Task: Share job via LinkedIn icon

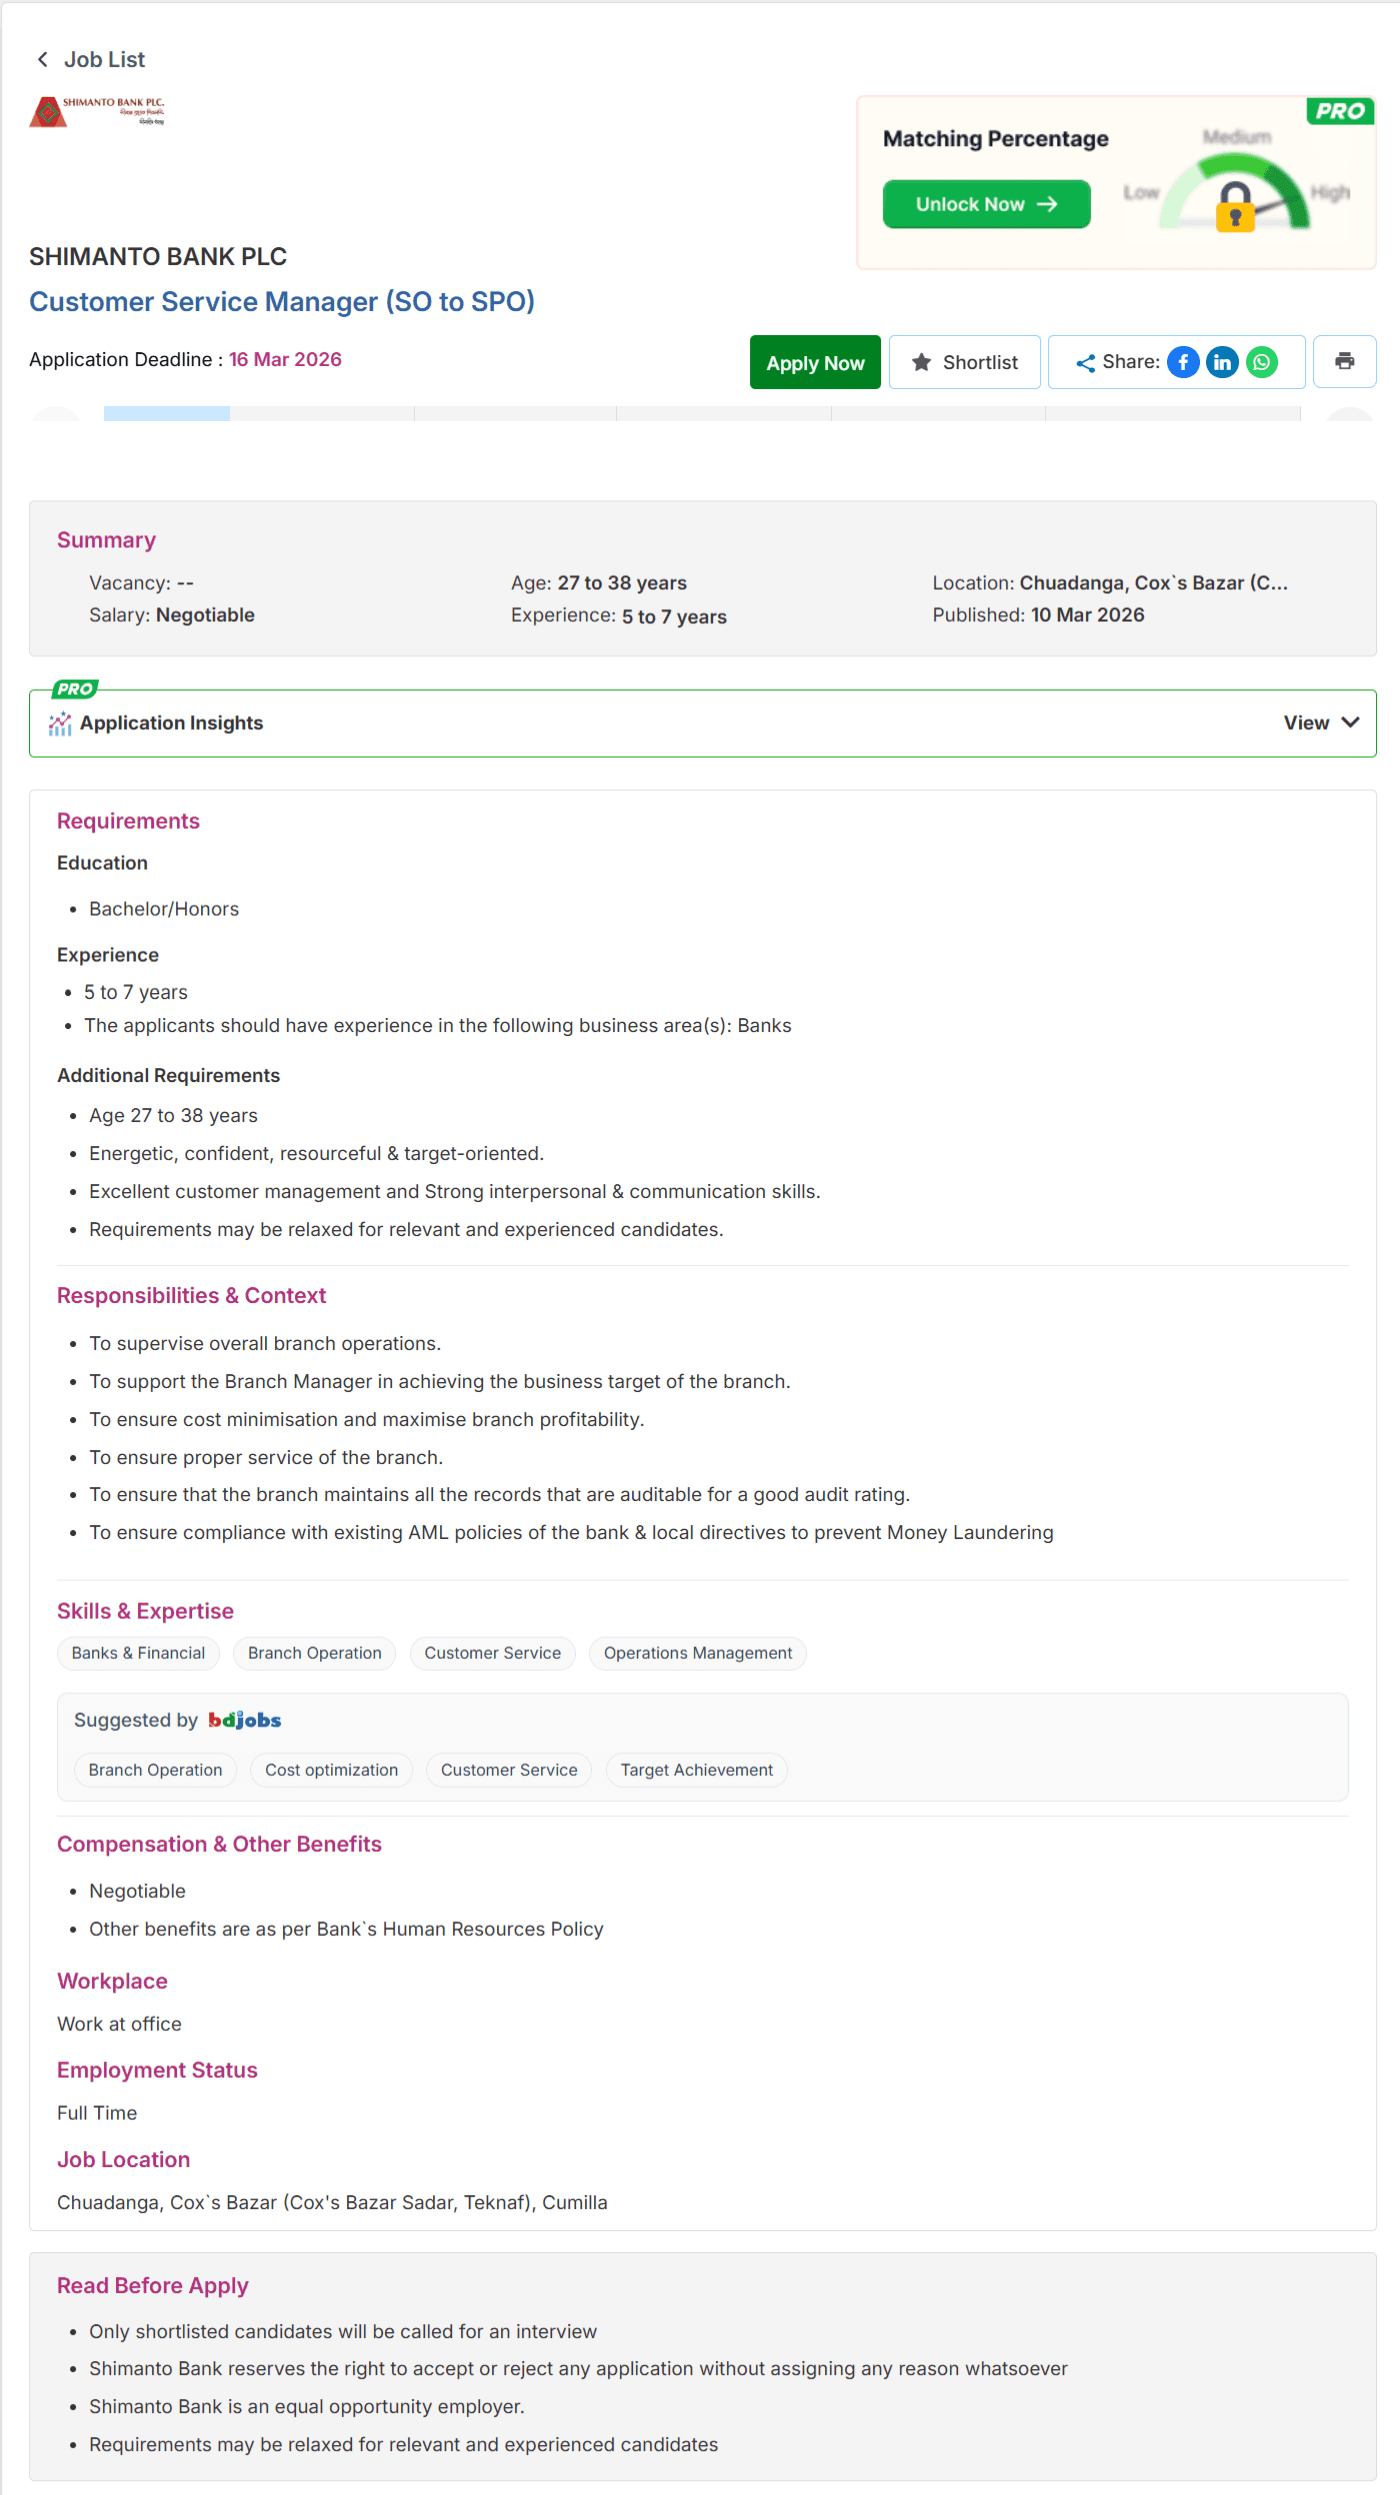Action: pos(1222,362)
